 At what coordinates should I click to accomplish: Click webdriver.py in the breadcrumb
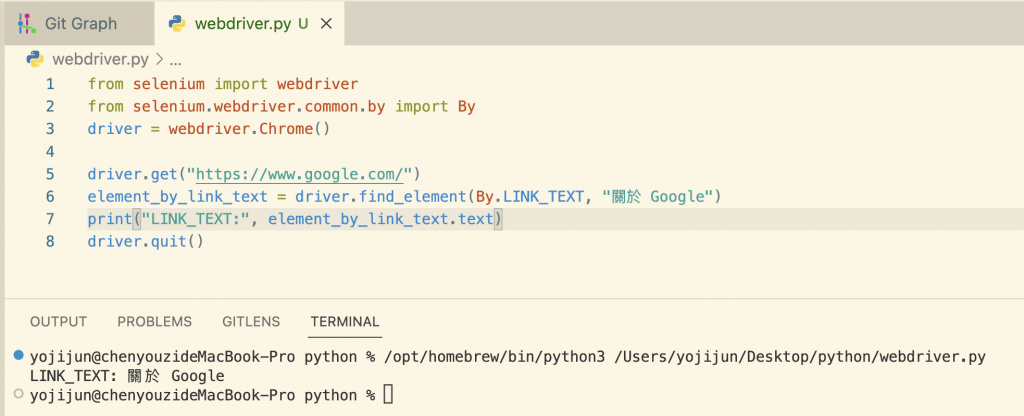click(100, 60)
